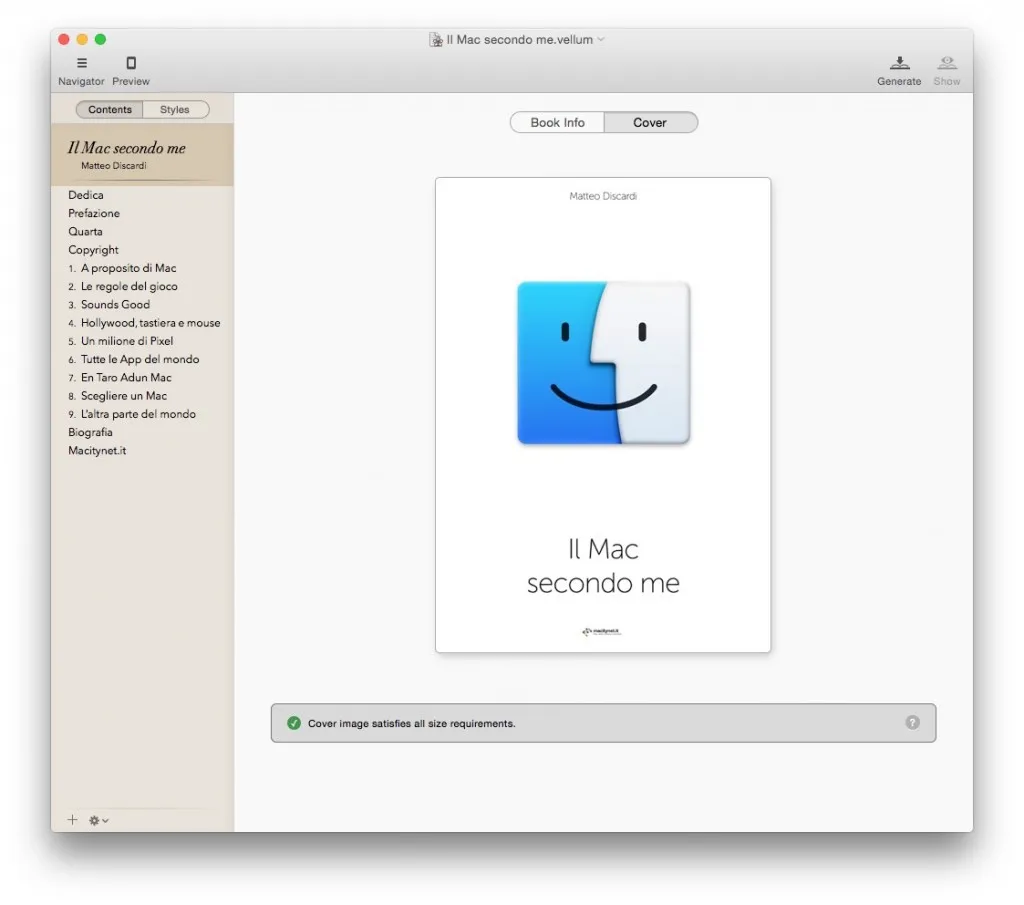Open the Navigator toolbar icon
1024x905 pixels.
click(x=81, y=64)
